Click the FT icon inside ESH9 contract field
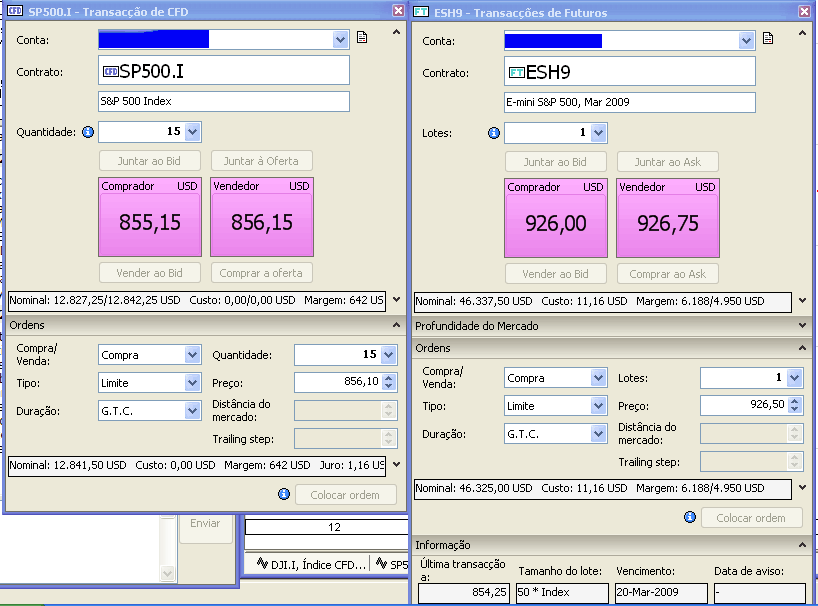This screenshot has width=818, height=606. 517,72
